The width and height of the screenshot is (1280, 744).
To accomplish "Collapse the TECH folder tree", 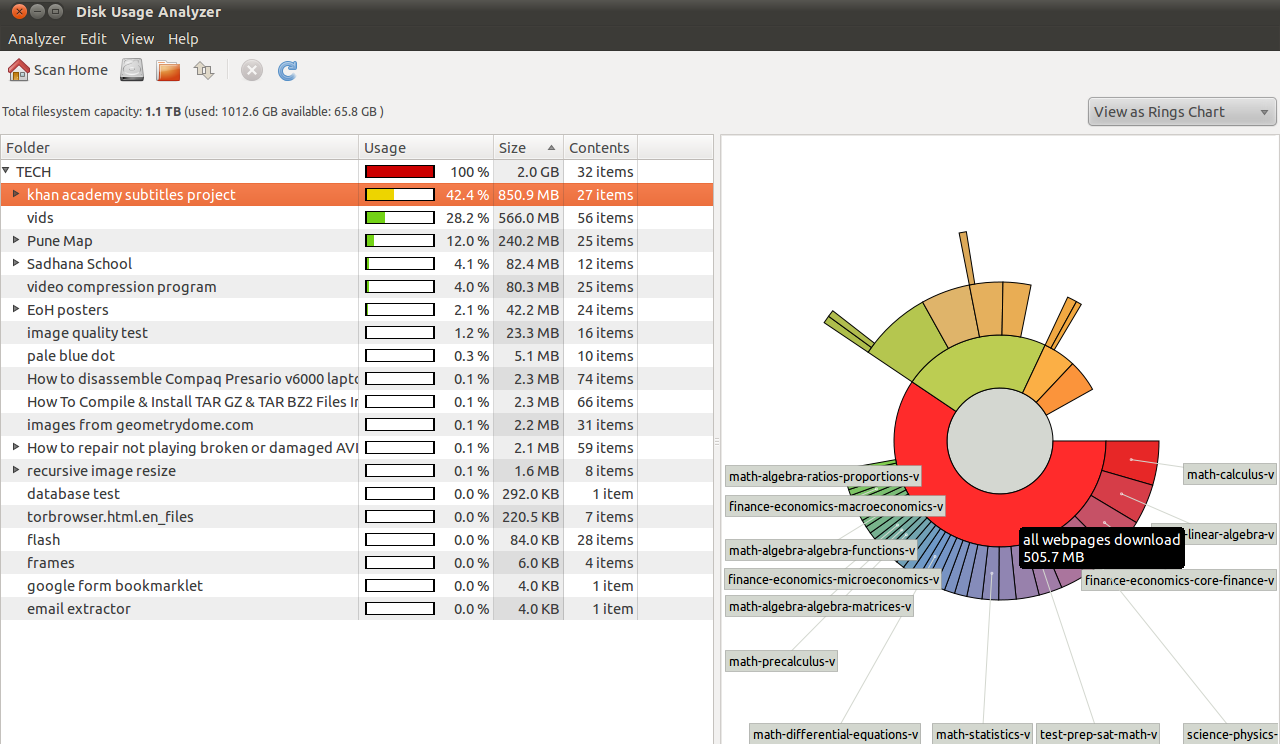I will [6, 171].
